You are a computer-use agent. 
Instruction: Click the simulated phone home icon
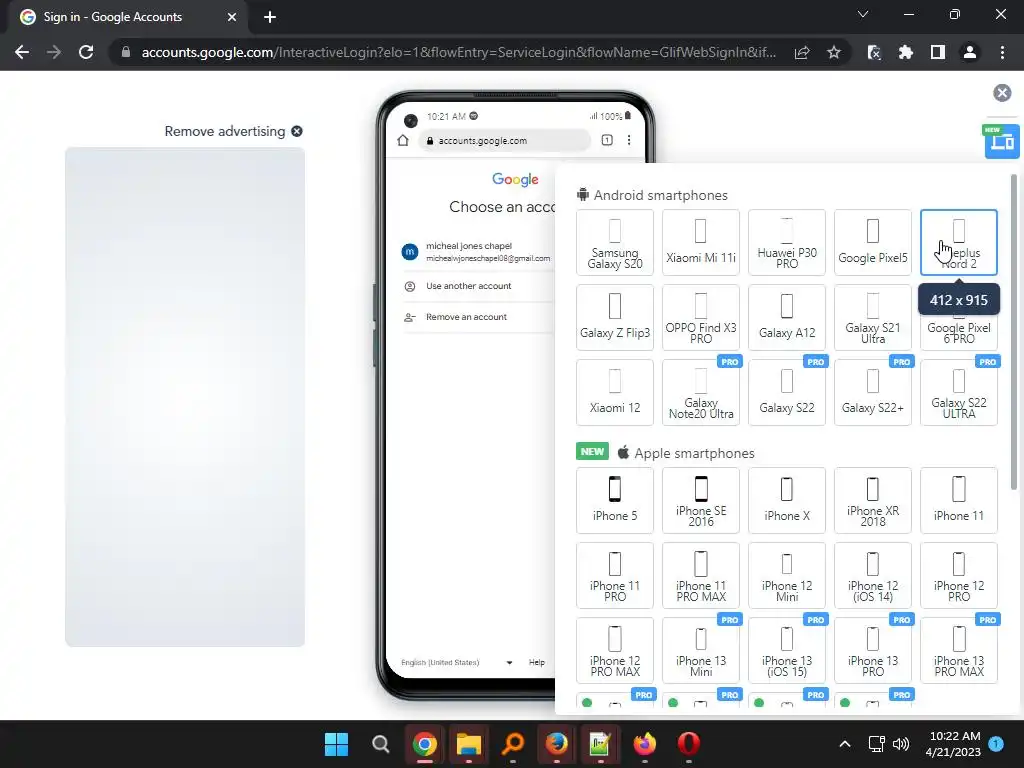(x=403, y=140)
